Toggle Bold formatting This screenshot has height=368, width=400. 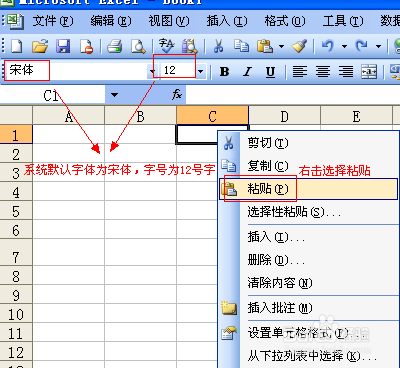coord(225,71)
